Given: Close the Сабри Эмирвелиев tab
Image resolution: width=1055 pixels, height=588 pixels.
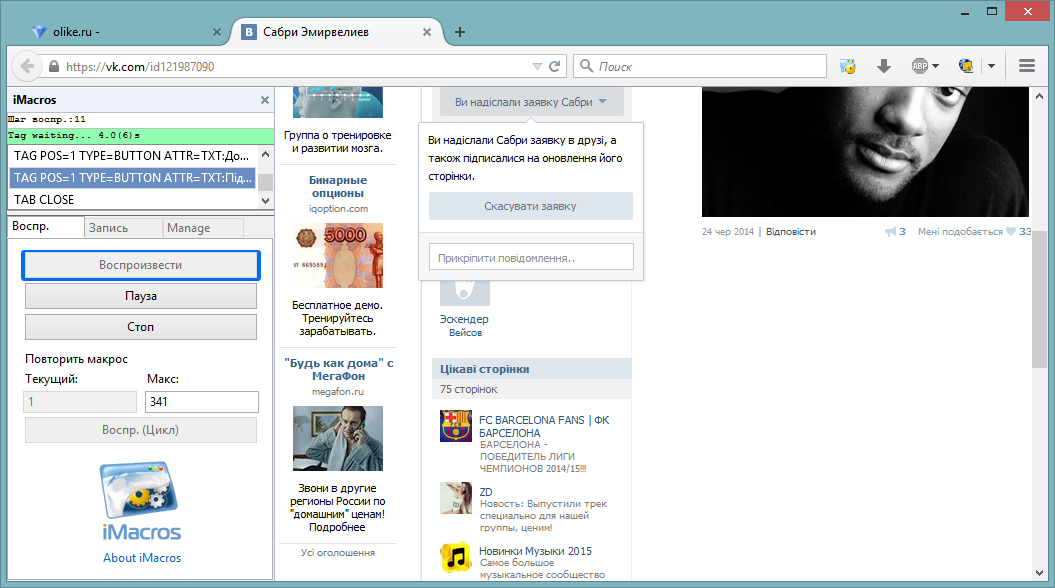Looking at the screenshot, I should pyautogui.click(x=427, y=32).
